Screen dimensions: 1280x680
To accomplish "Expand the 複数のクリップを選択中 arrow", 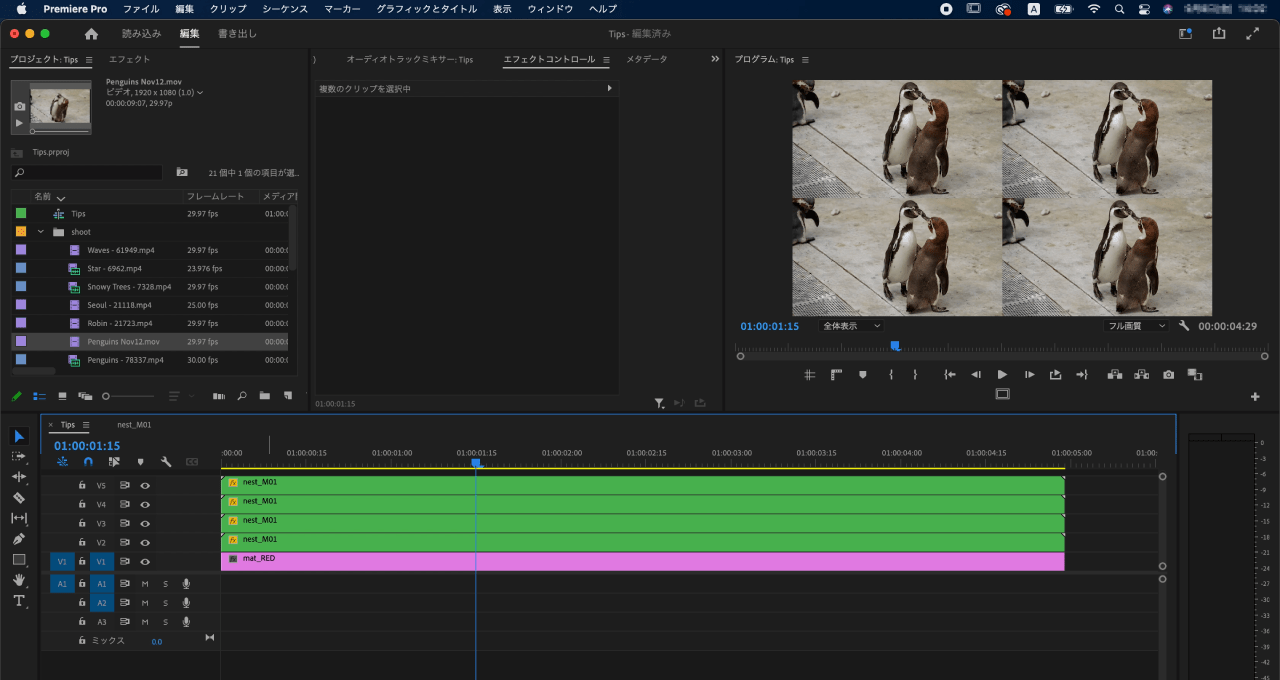I will click(610, 89).
